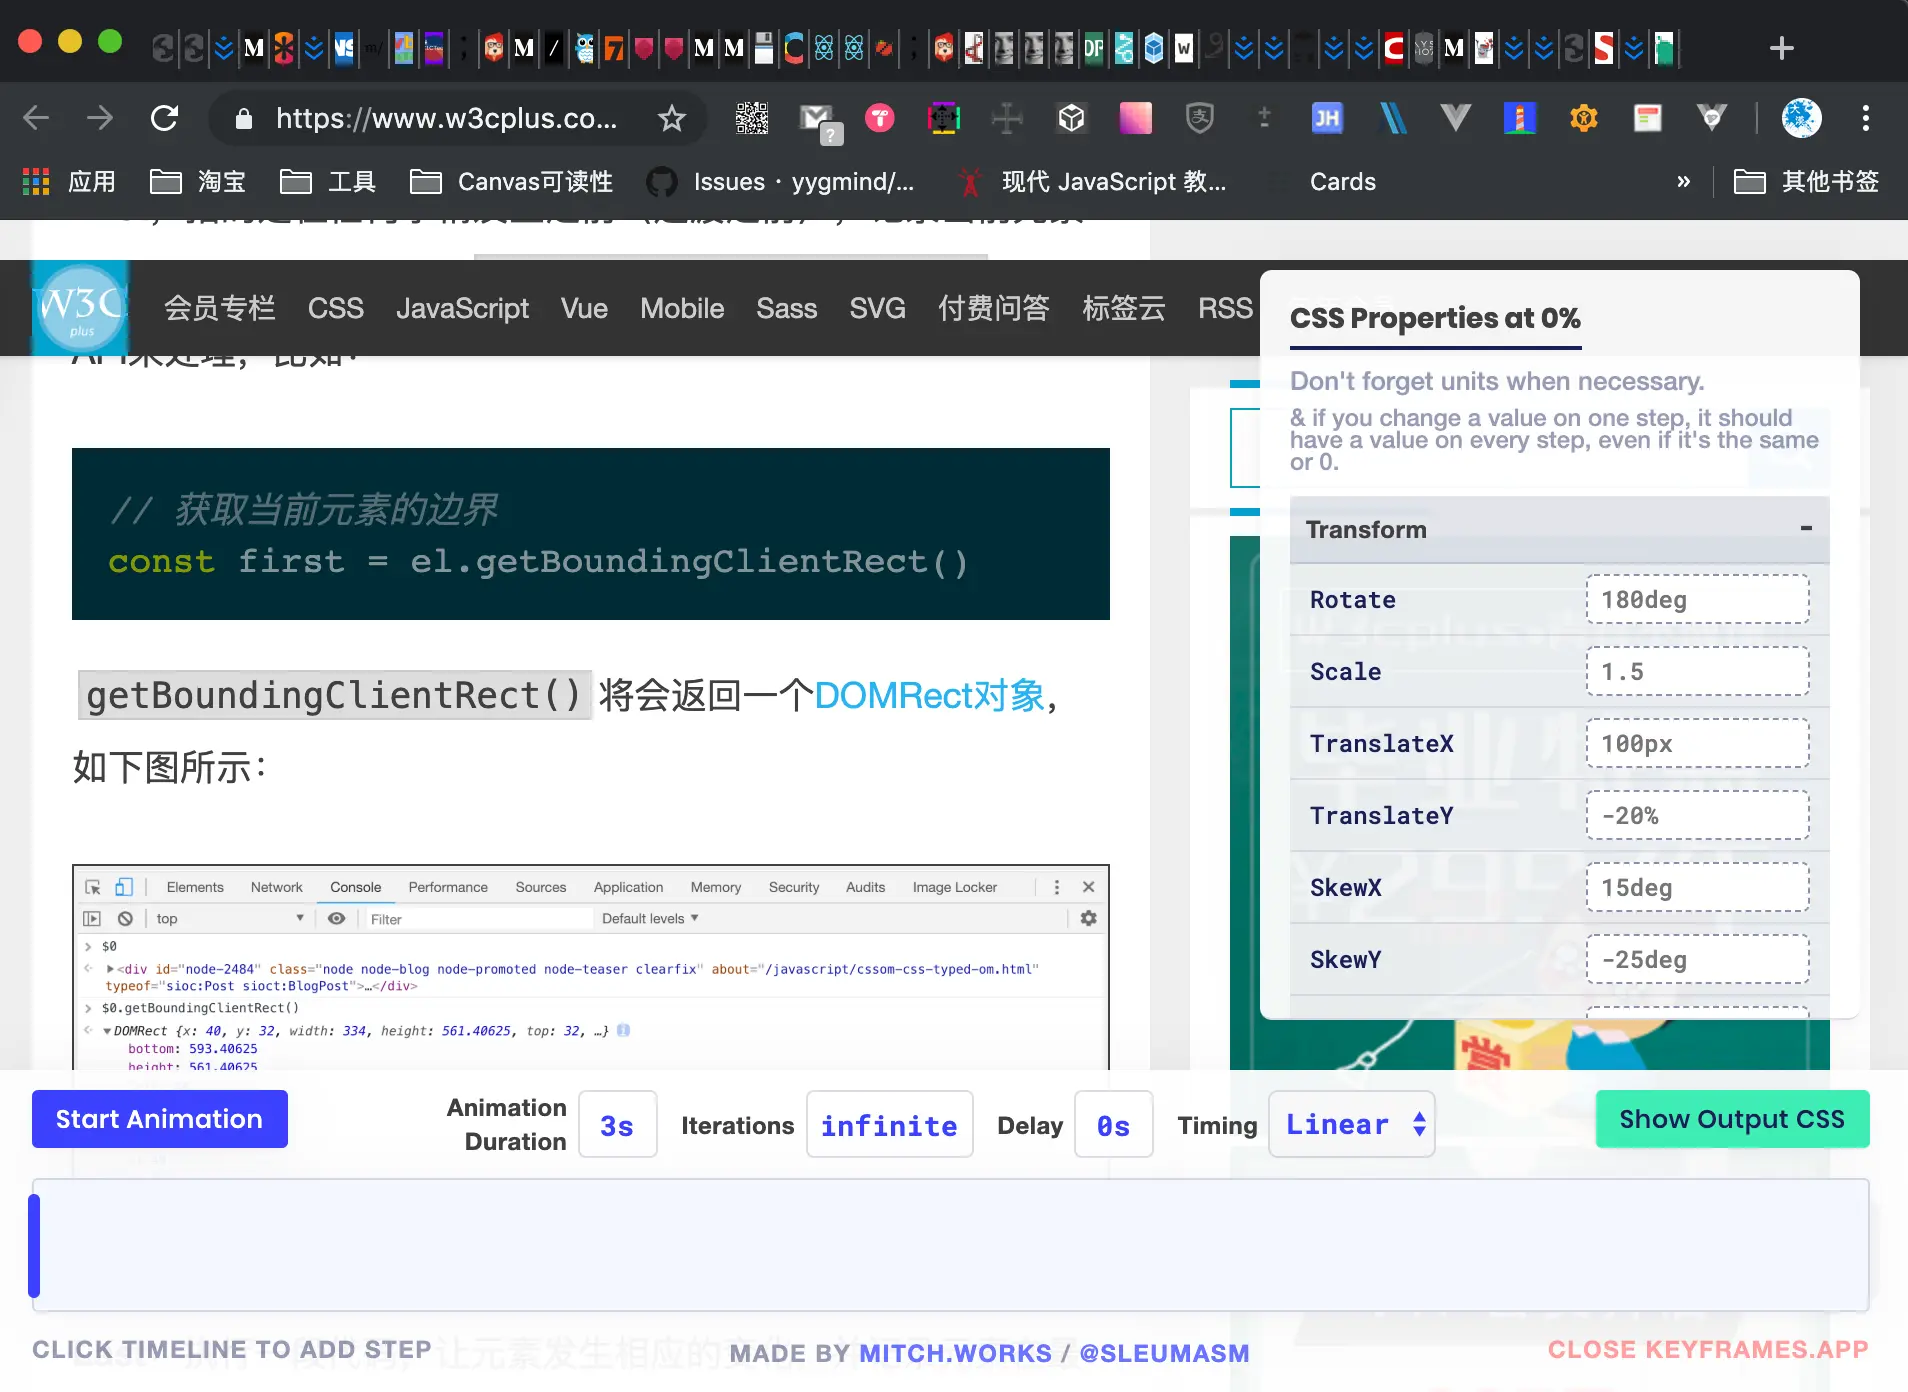The image size is (1908, 1392).
Task: Click the gear-shaped orange extension icon
Action: tap(1583, 118)
